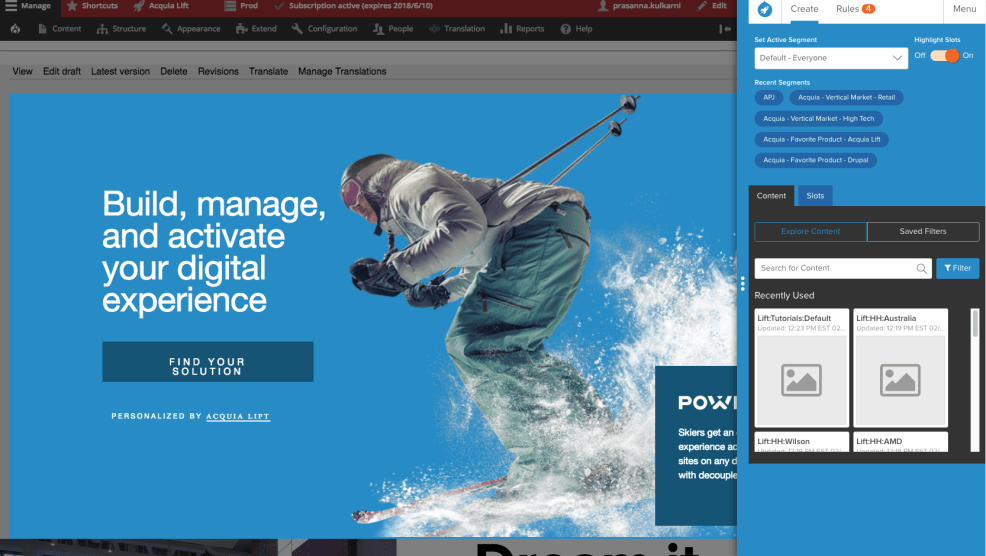Viewport: 986px width, 556px height.
Task: Switch to the Slots tab
Action: (x=815, y=196)
